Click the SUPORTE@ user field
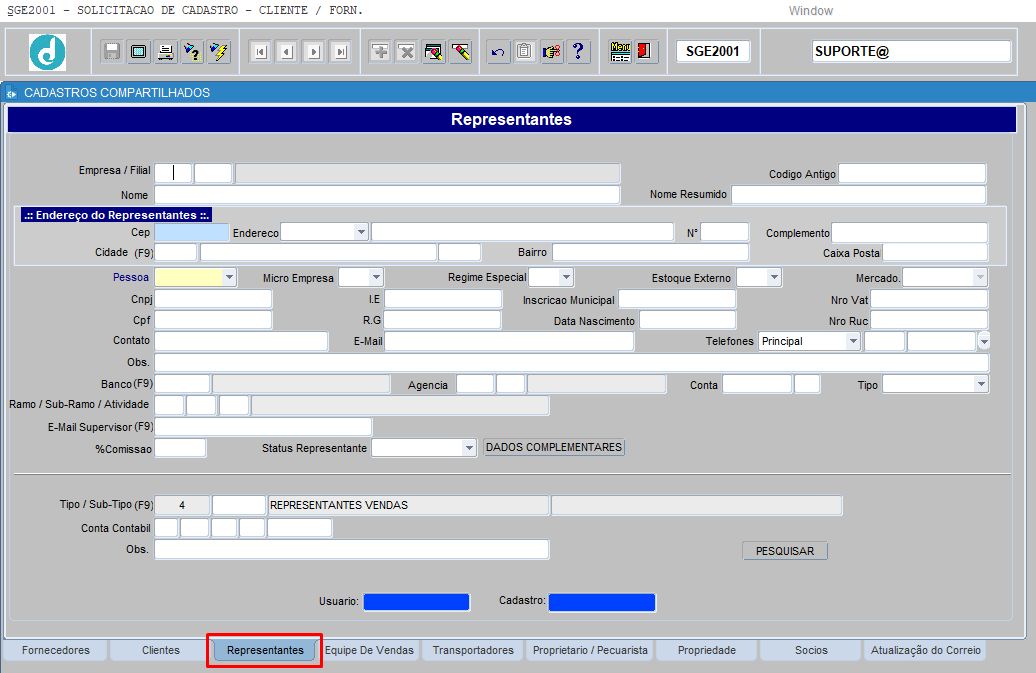This screenshot has height=673, width=1036. [912, 52]
